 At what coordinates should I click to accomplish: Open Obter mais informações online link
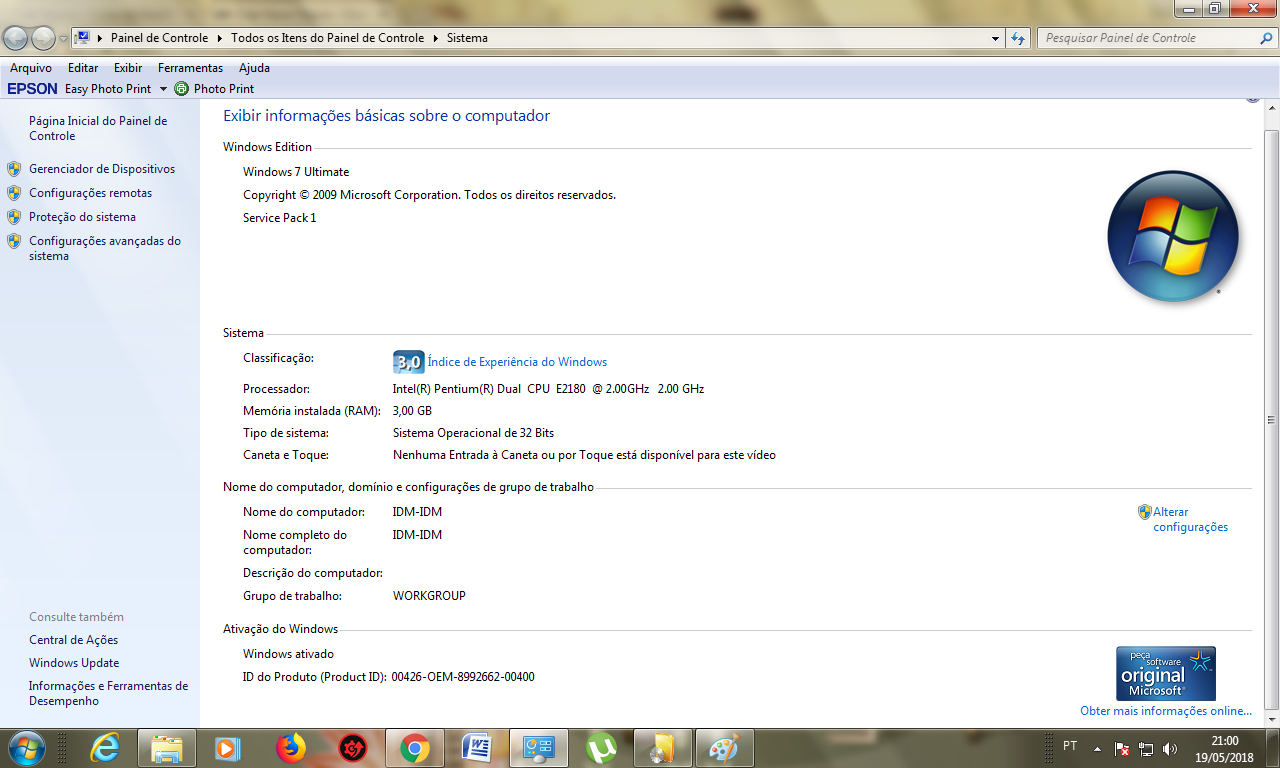click(x=1166, y=711)
